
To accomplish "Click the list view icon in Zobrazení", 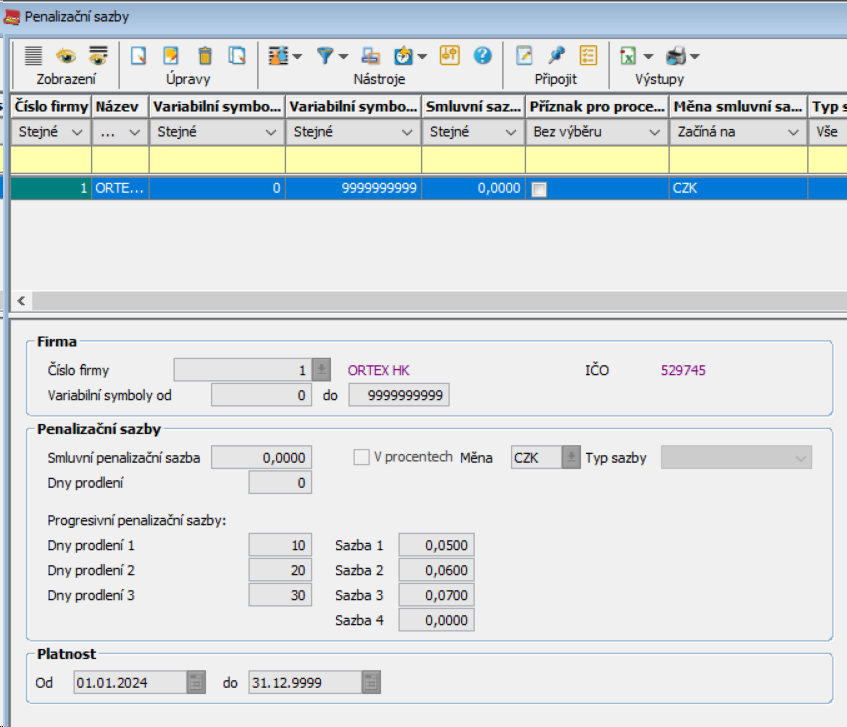I will 33,56.
